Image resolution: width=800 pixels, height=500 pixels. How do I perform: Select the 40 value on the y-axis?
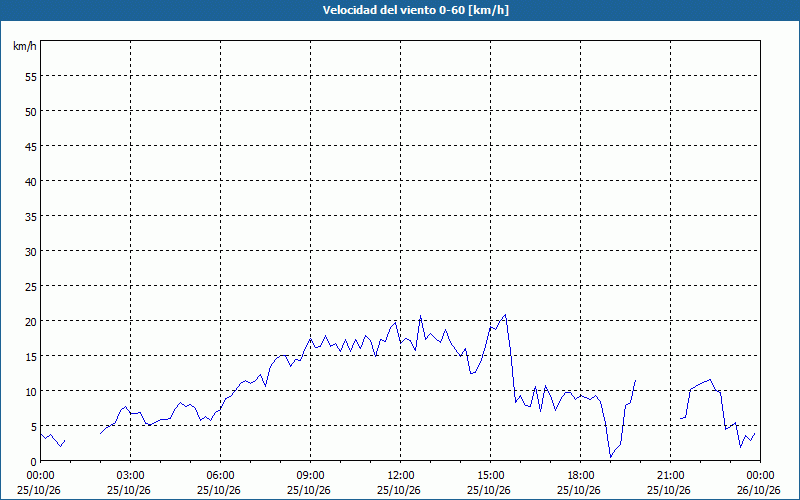(x=31, y=182)
